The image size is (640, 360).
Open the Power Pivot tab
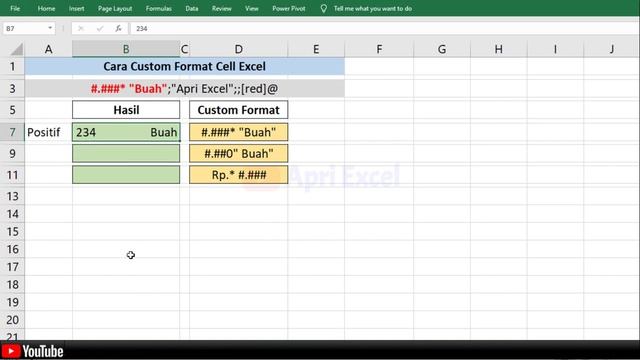(x=289, y=8)
